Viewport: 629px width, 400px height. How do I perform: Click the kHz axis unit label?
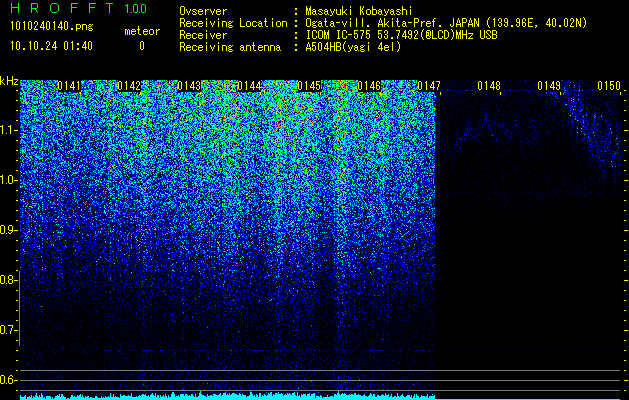coord(9,82)
